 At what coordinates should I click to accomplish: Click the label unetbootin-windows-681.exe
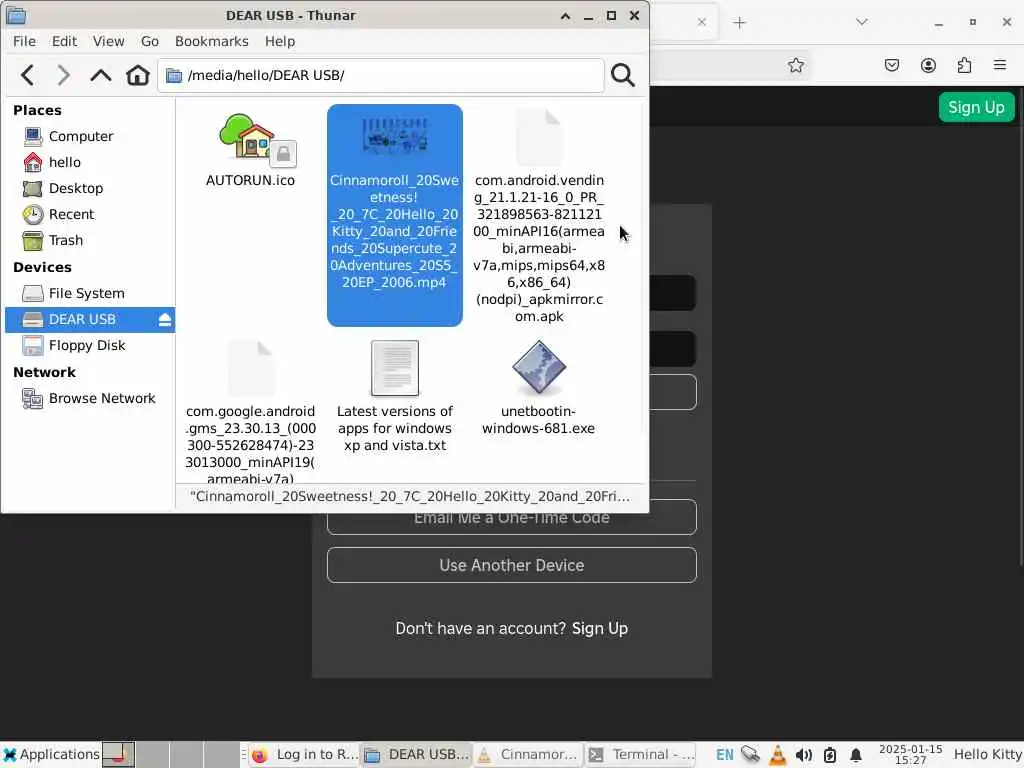(539, 420)
